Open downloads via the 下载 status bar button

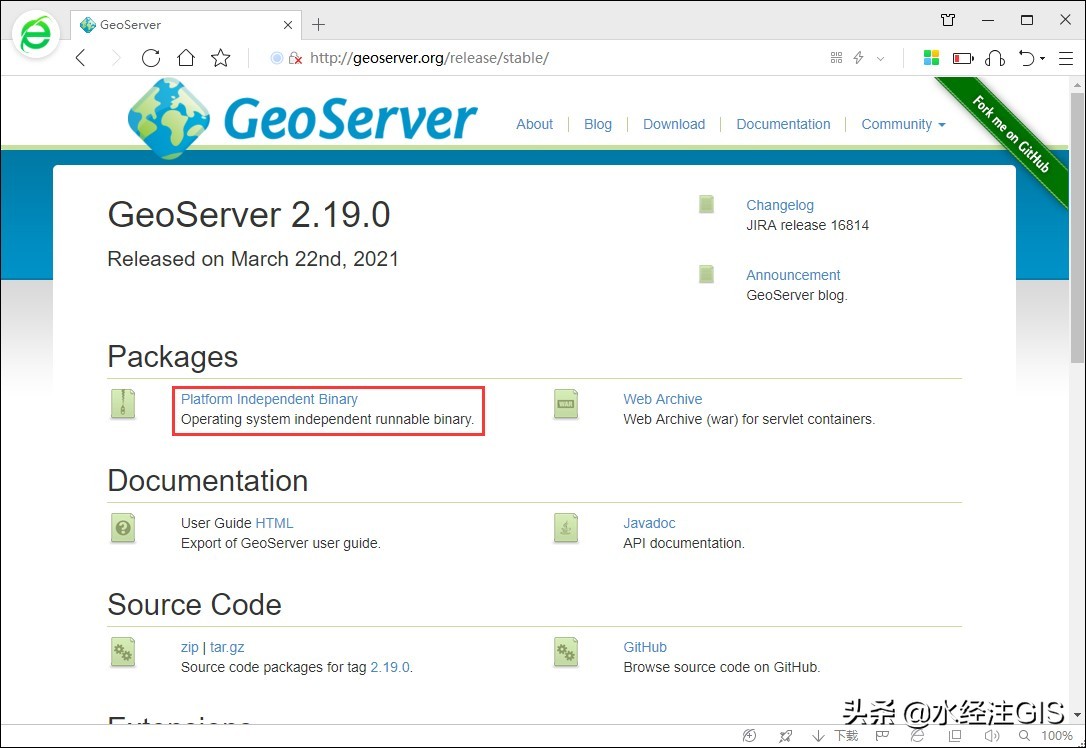click(x=835, y=736)
